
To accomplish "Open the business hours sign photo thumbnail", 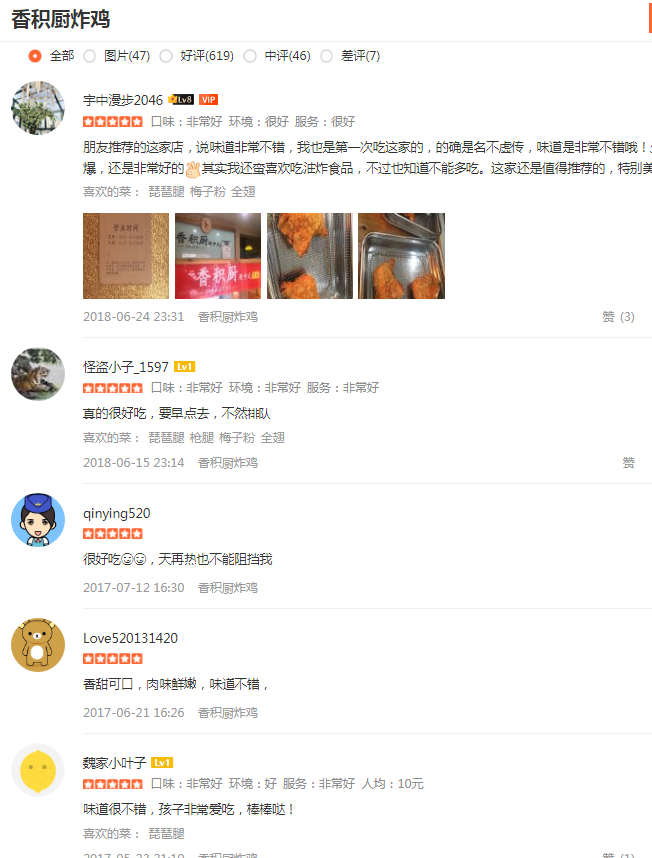I will tap(126, 256).
